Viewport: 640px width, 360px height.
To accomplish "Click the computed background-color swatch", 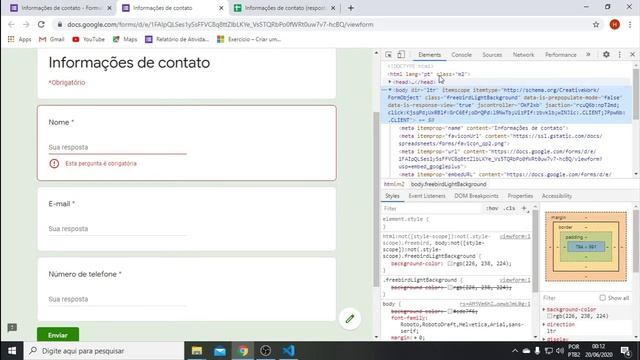I will (x=549, y=316).
